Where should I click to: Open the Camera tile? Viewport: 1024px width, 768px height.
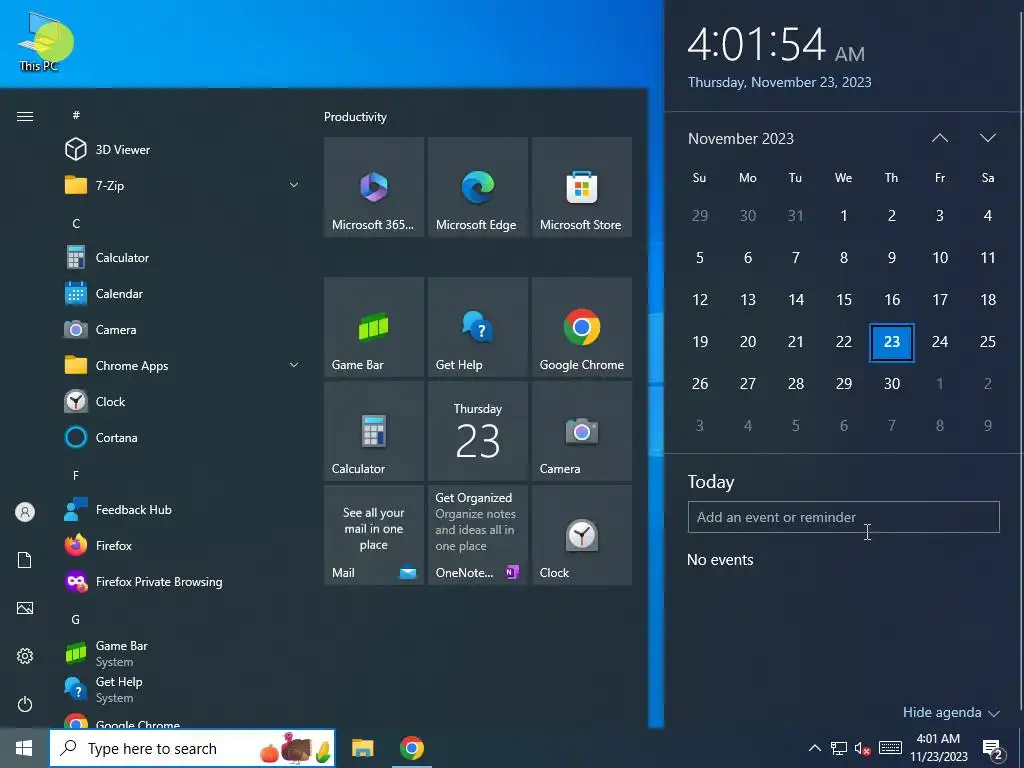(x=582, y=431)
